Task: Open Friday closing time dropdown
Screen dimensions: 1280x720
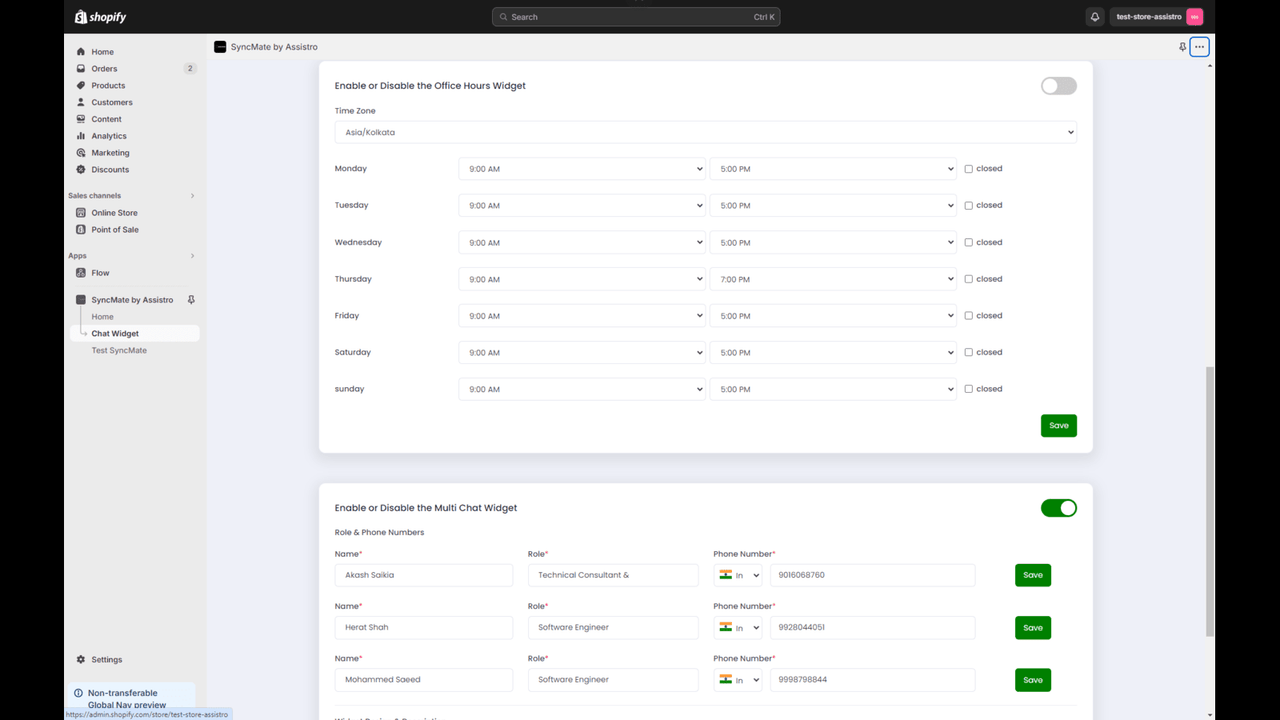Action: [833, 316]
